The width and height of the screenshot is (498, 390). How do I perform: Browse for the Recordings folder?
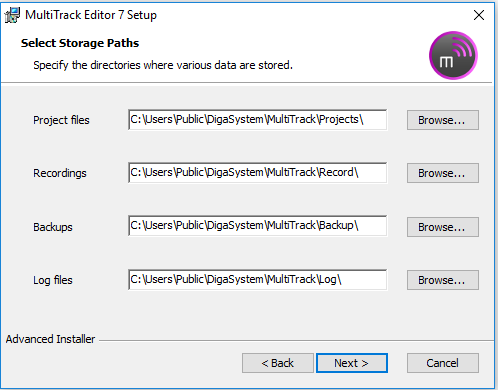pos(443,173)
